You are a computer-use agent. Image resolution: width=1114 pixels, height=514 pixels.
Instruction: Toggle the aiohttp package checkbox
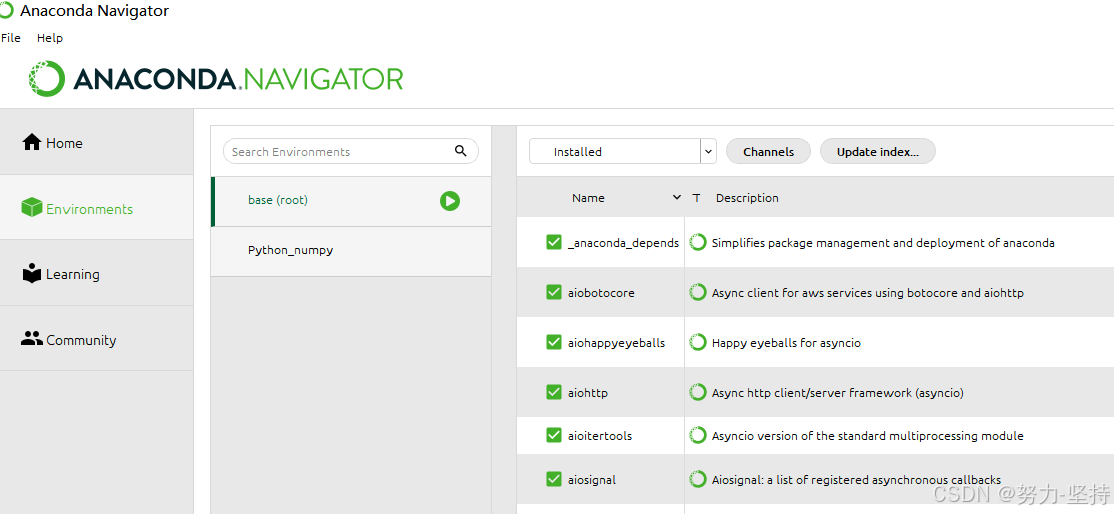(x=554, y=392)
